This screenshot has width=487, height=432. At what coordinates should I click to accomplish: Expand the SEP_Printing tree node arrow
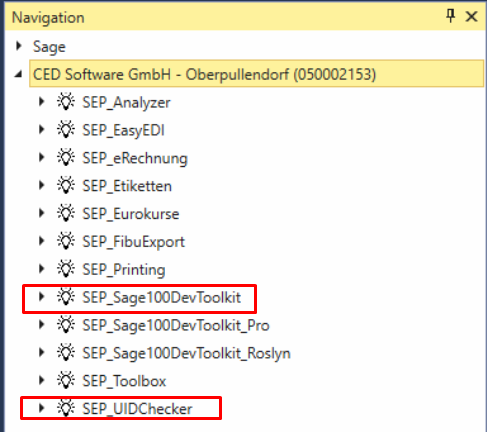point(41,269)
